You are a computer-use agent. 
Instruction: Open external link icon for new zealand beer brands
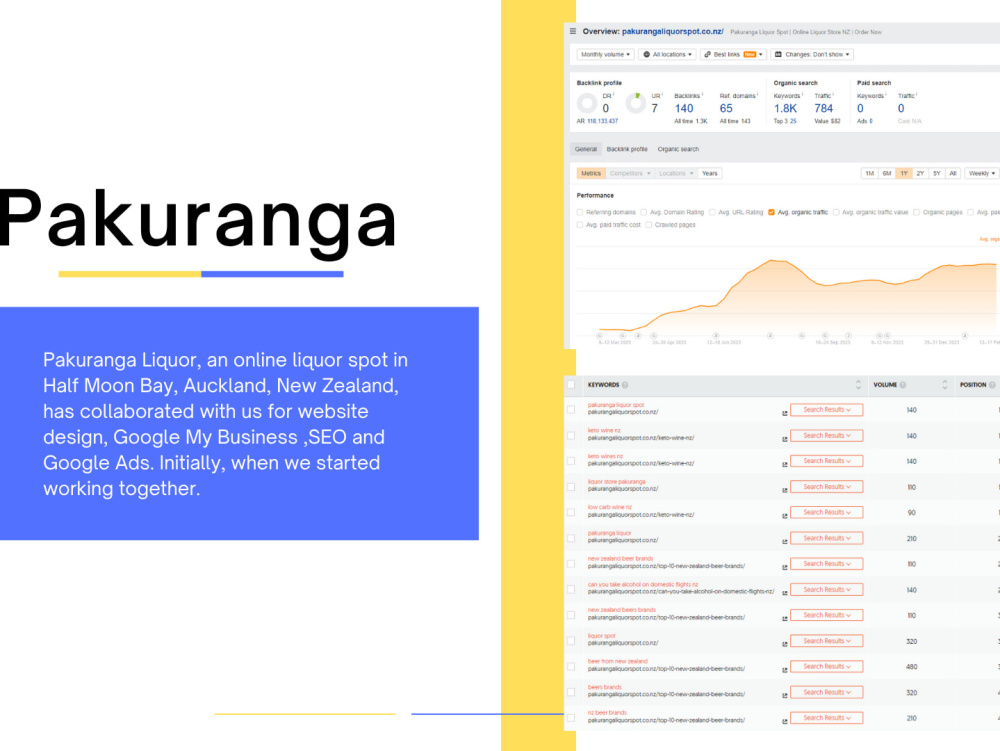pyautogui.click(x=784, y=567)
